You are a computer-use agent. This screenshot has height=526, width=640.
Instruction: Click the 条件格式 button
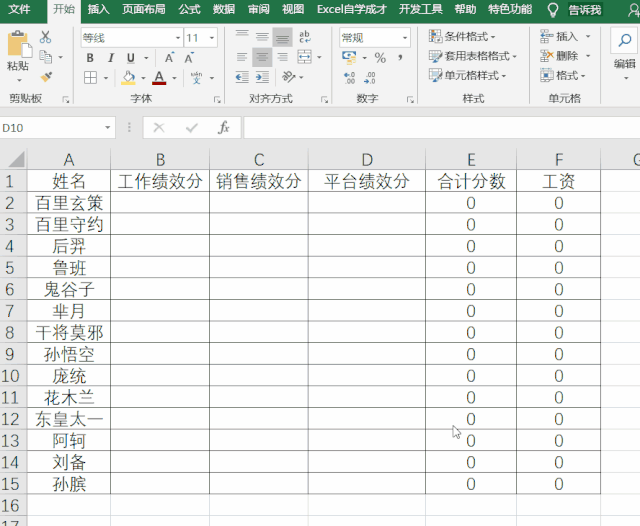467,36
